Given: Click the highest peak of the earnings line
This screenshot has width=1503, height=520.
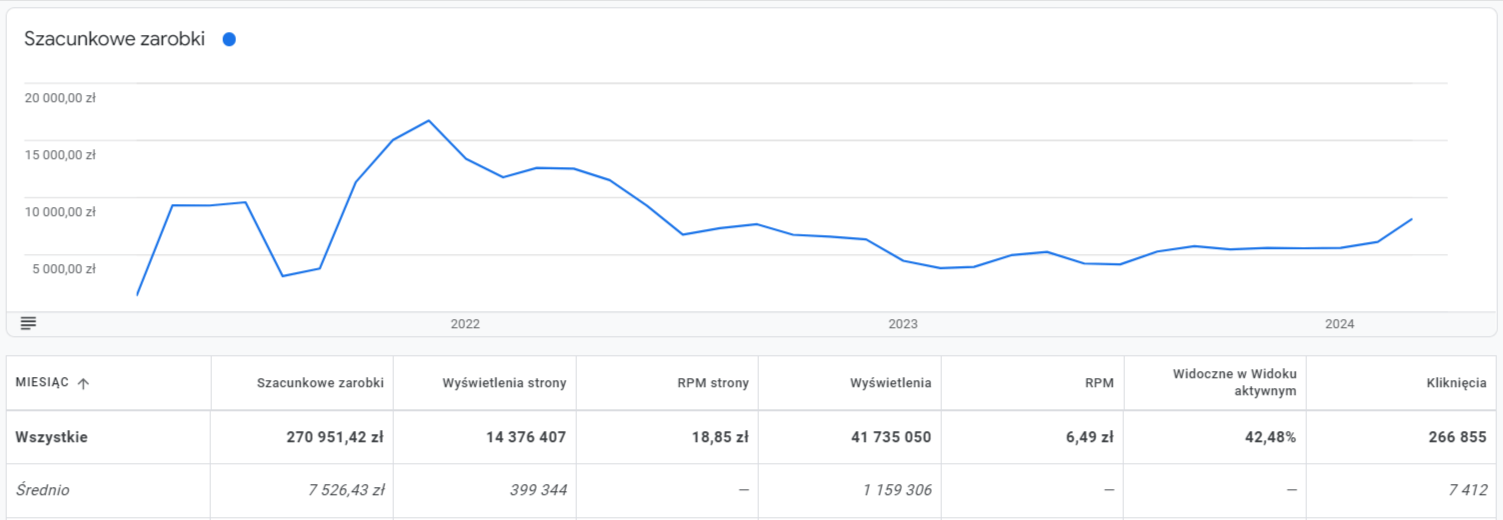Looking at the screenshot, I should [x=428, y=121].
